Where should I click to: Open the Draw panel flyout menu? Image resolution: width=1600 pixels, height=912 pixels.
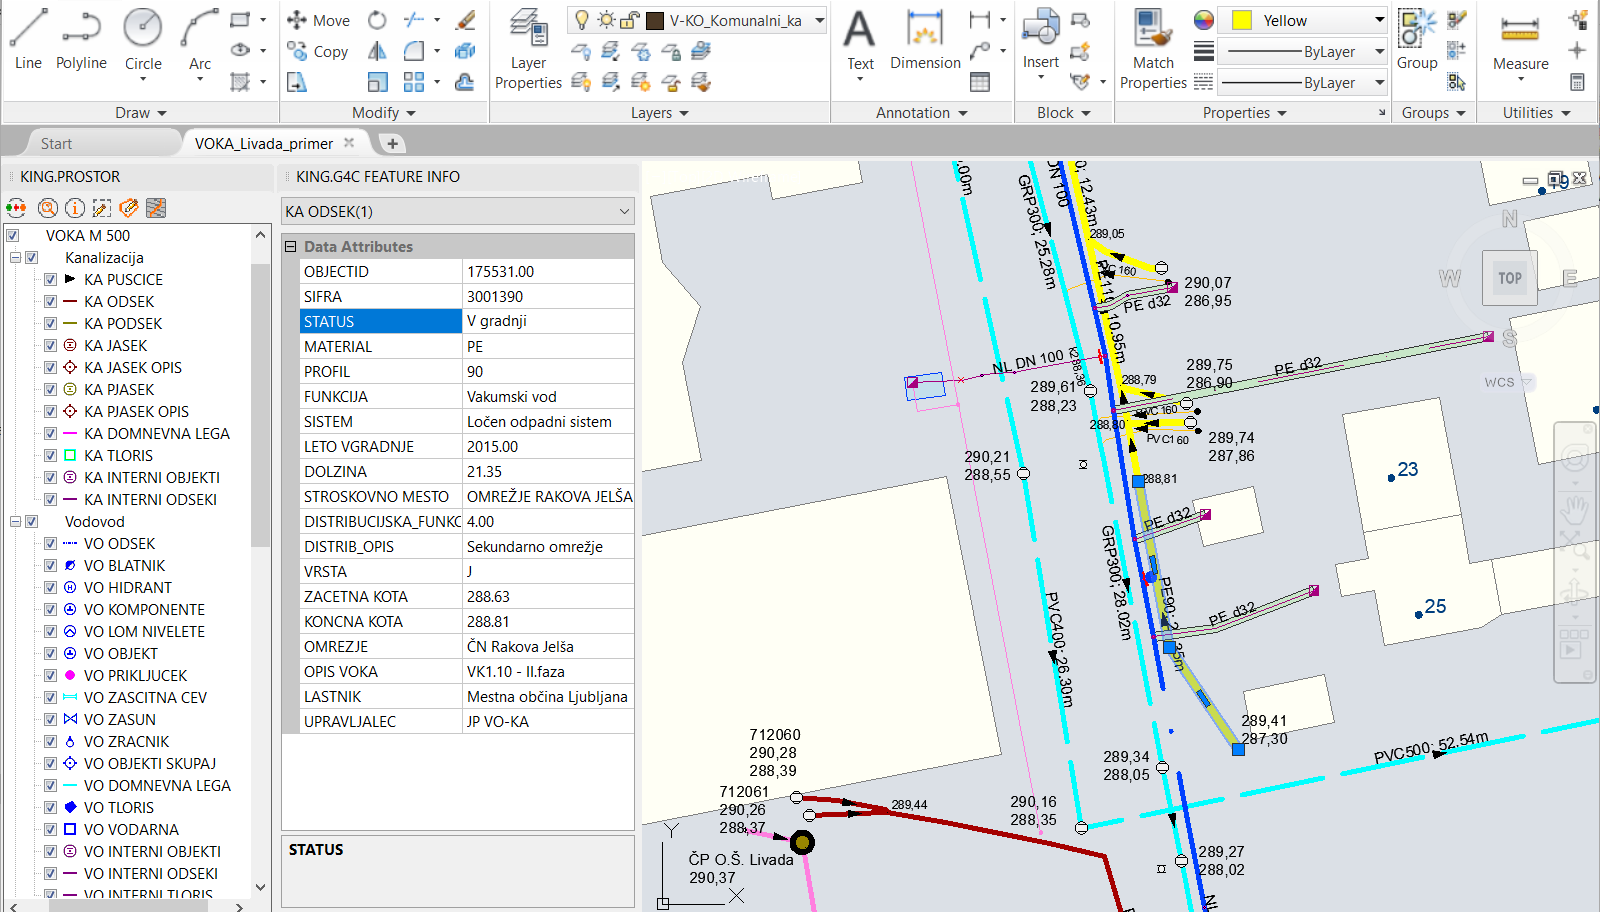pos(140,113)
